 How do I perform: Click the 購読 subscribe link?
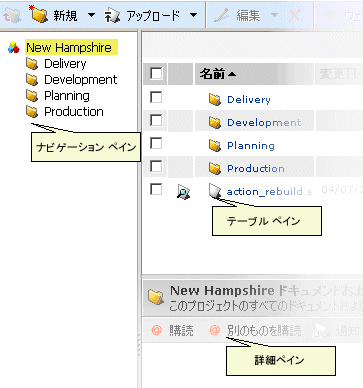(x=181, y=331)
